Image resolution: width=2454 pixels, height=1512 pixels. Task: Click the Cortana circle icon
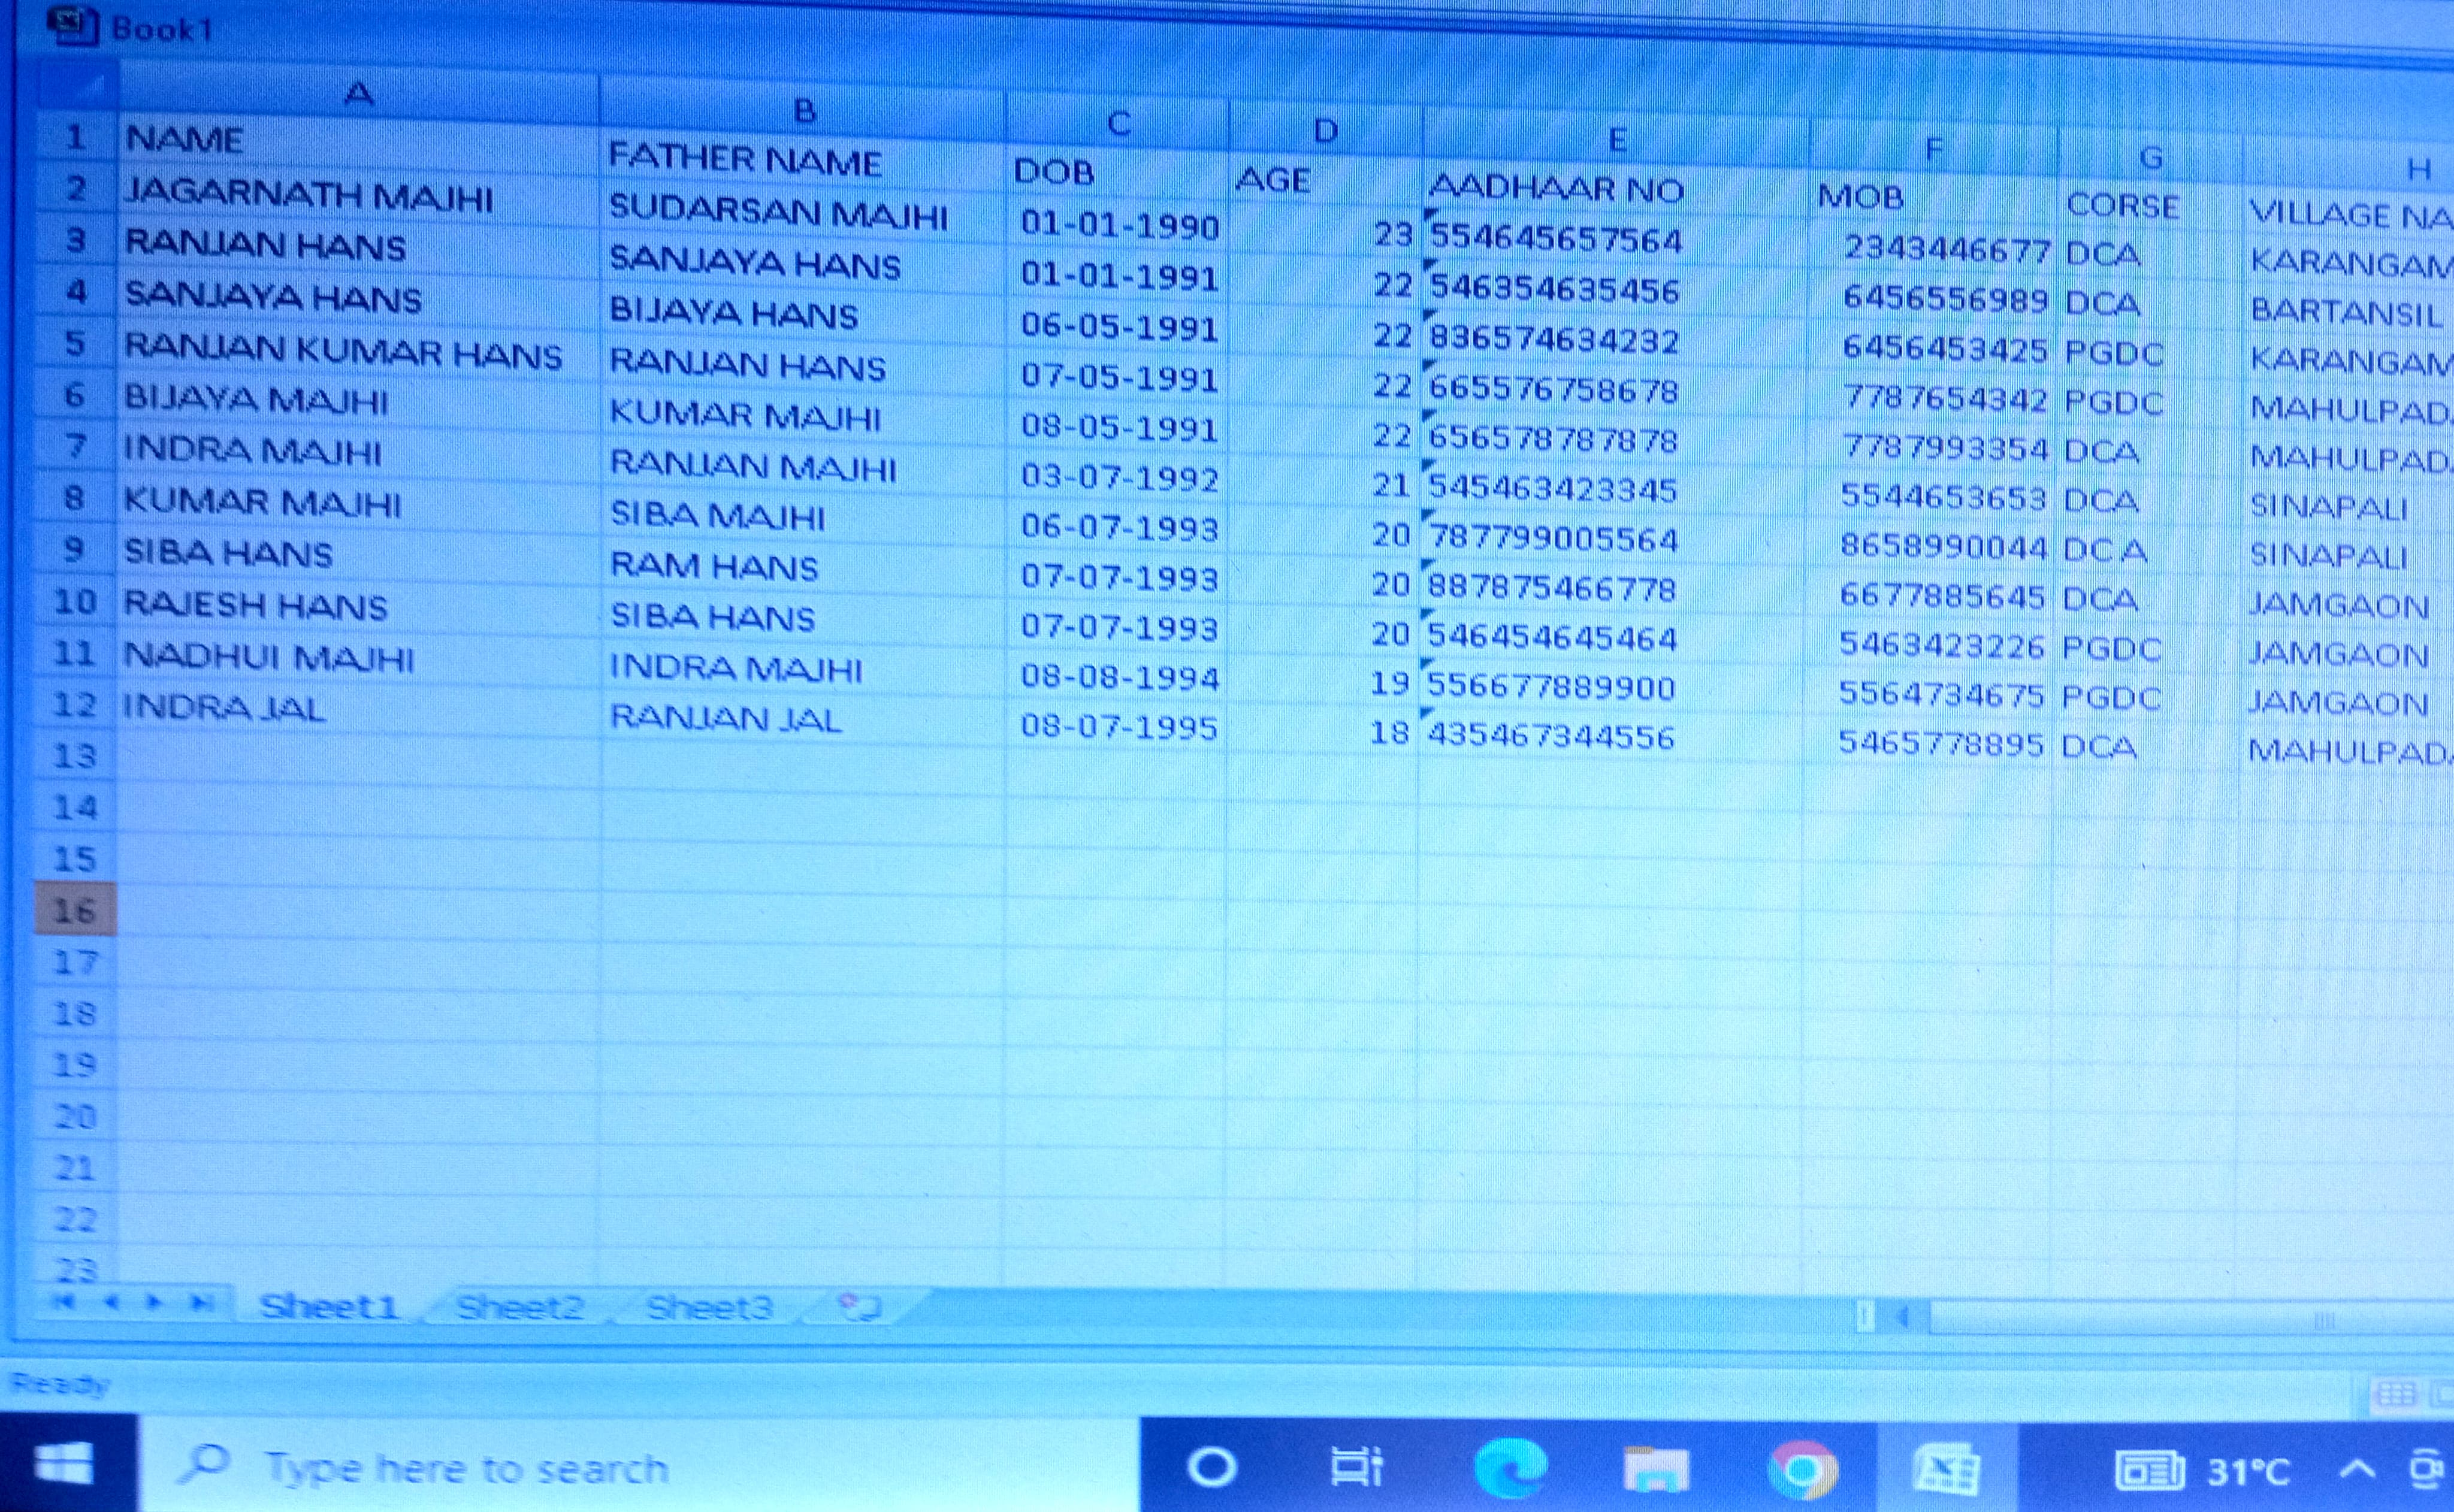pyautogui.click(x=1212, y=1467)
